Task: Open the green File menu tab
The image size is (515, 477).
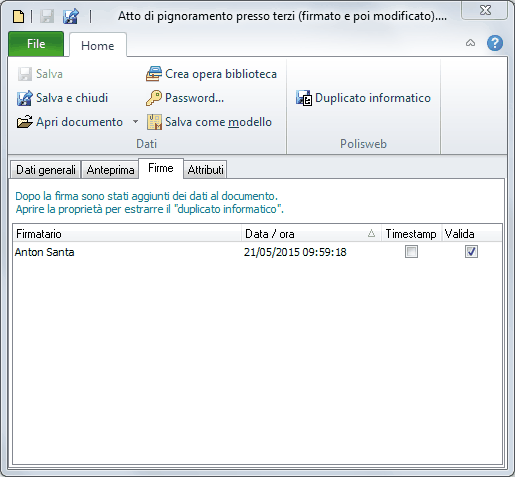Action: (36, 44)
